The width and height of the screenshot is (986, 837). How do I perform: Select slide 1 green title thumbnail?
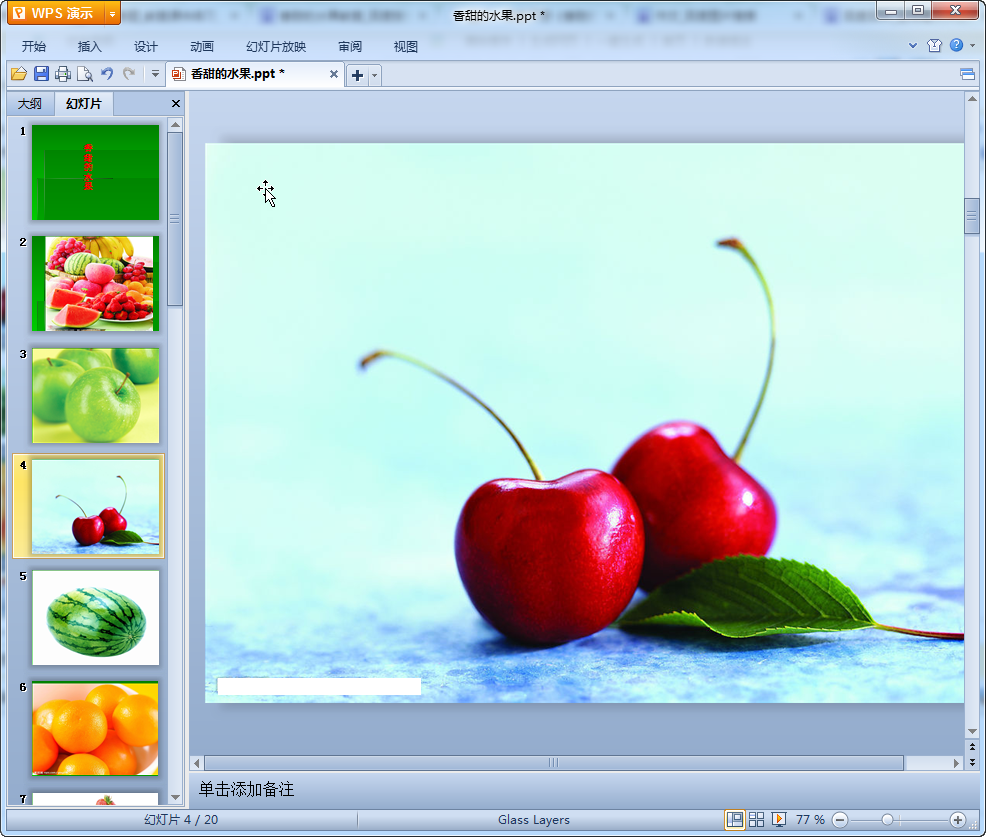[x=96, y=172]
